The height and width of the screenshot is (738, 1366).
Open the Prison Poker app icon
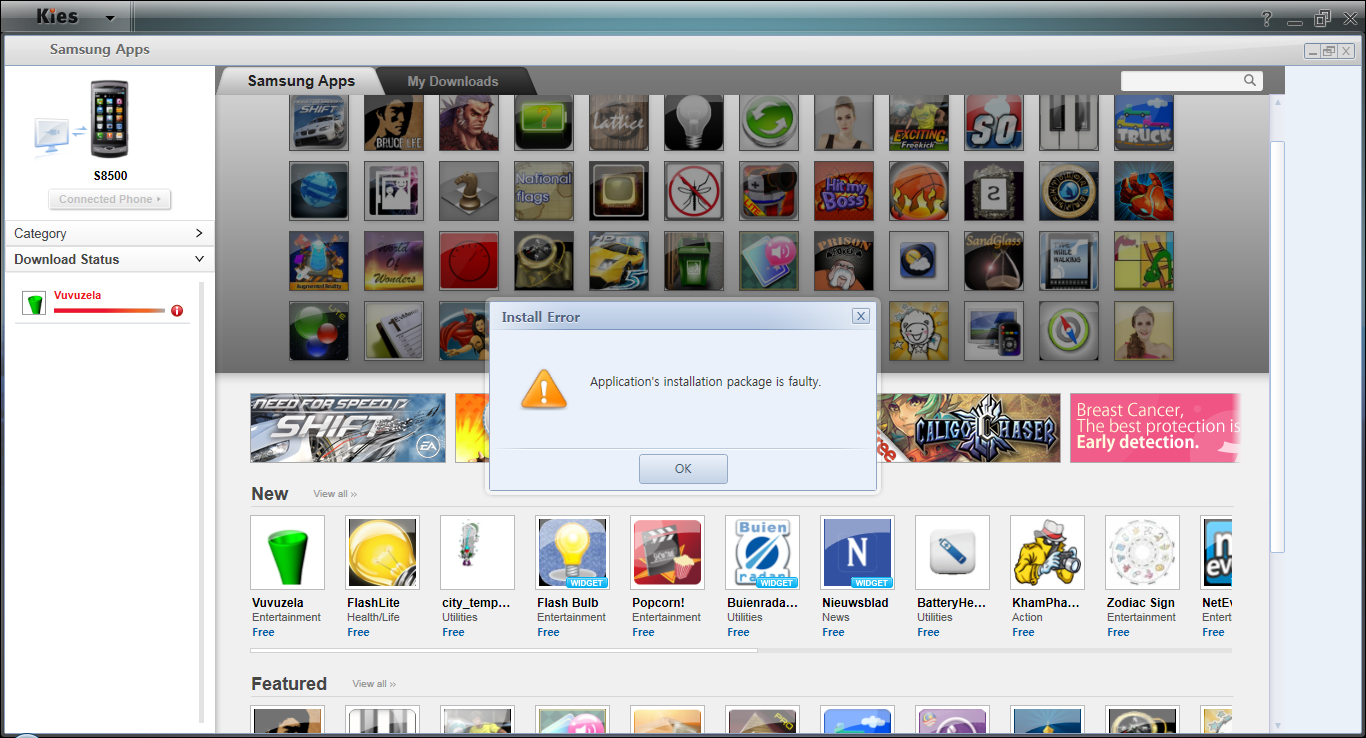pyautogui.click(x=844, y=261)
